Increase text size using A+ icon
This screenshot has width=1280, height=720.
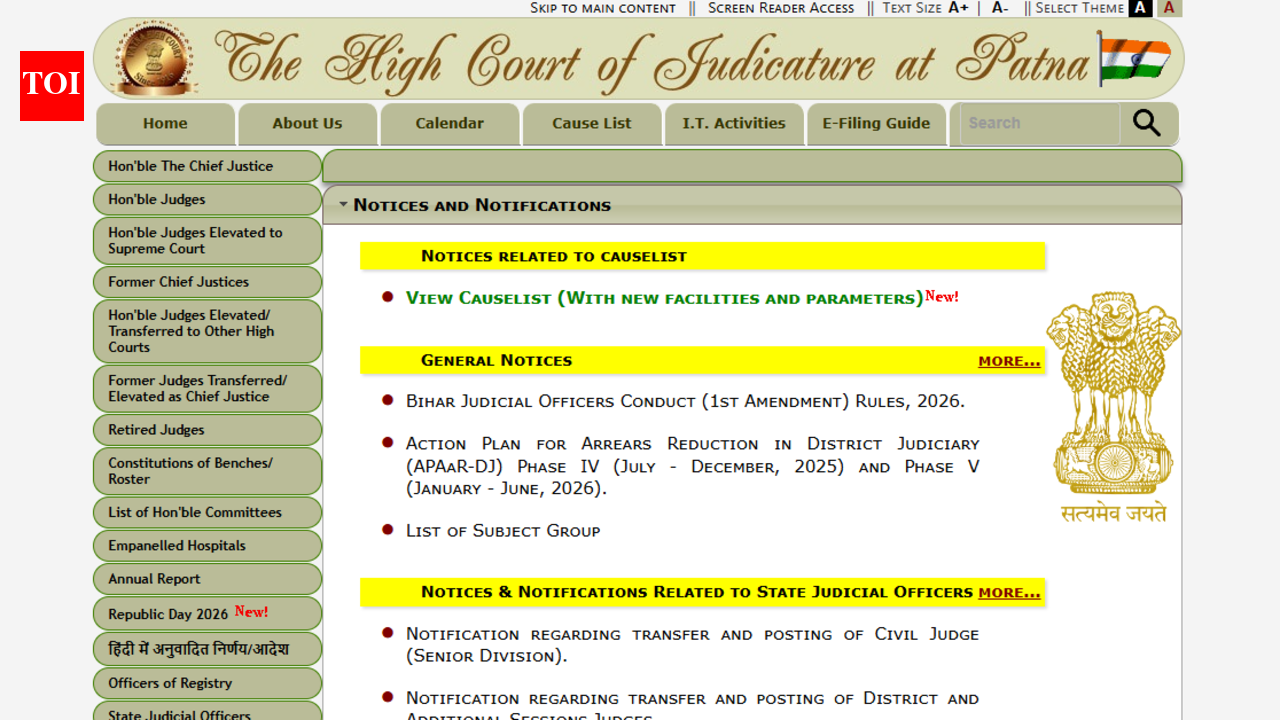coord(957,8)
